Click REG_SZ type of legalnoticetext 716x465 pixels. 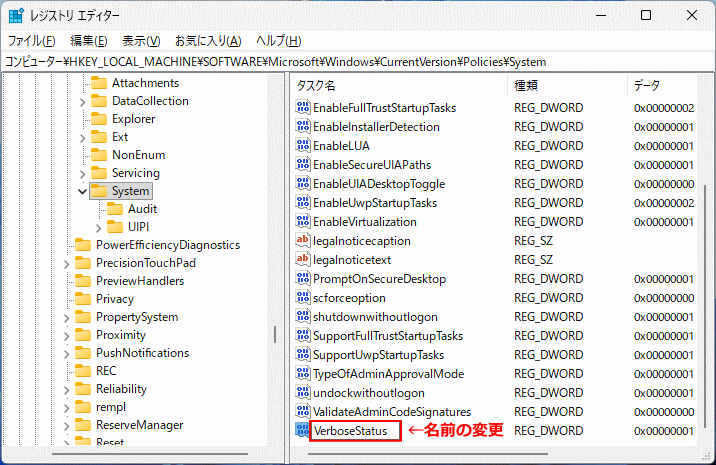533,260
